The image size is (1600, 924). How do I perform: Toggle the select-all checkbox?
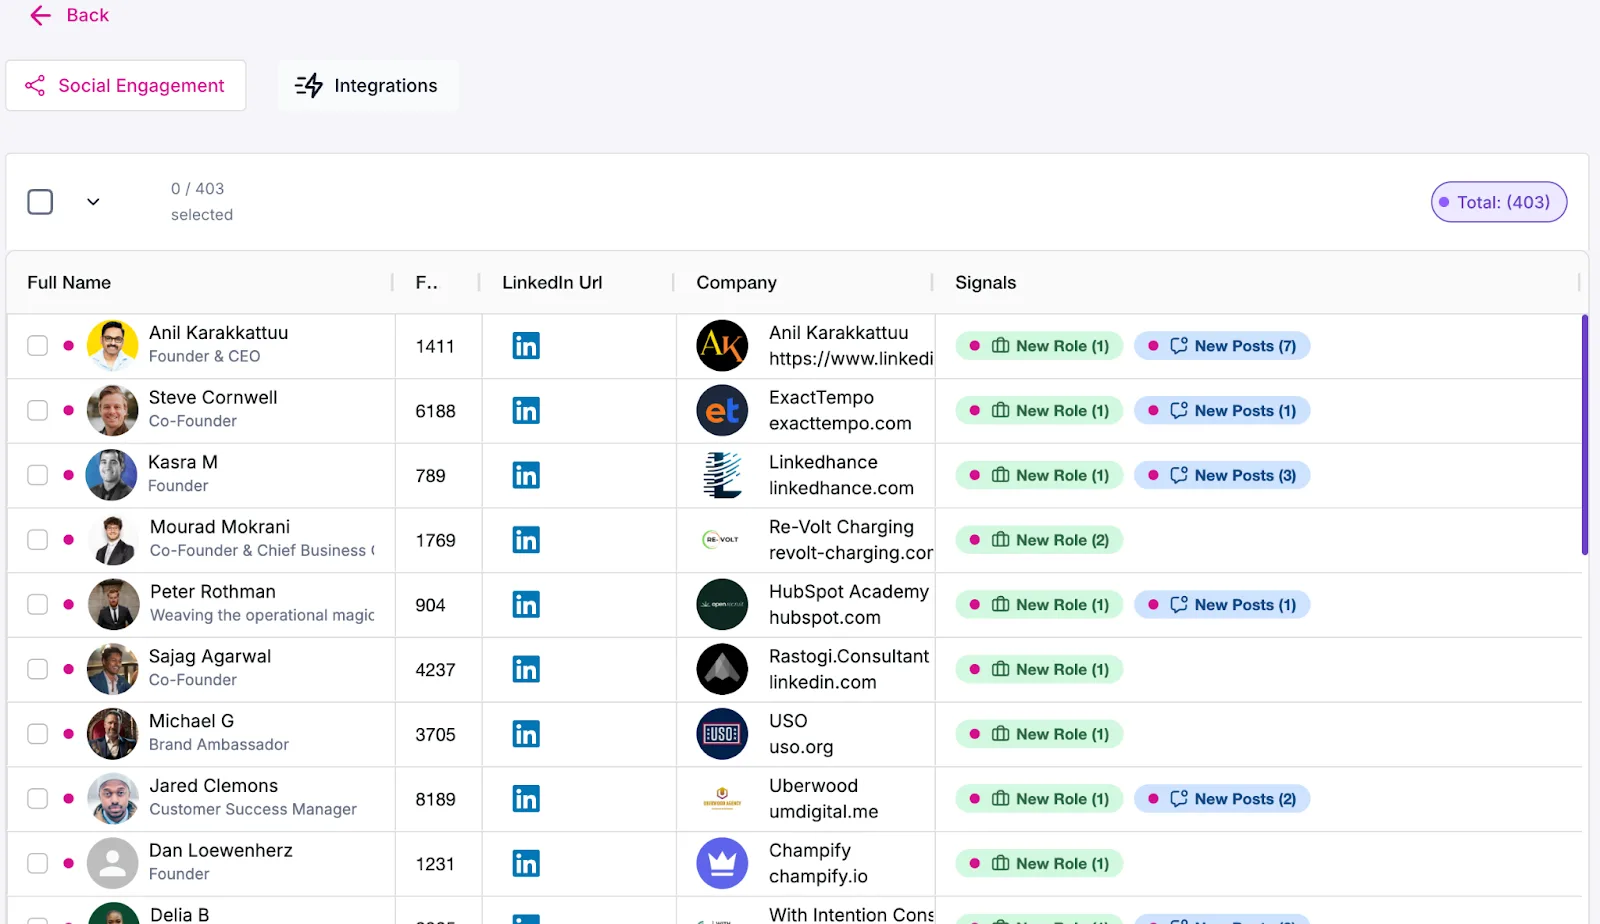click(x=40, y=202)
